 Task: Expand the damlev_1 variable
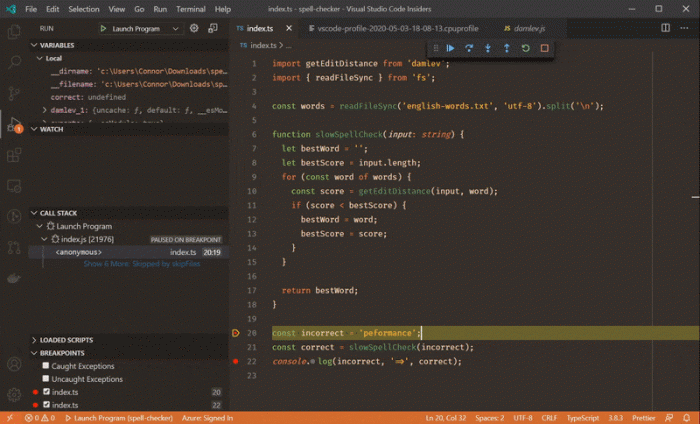click(43, 108)
